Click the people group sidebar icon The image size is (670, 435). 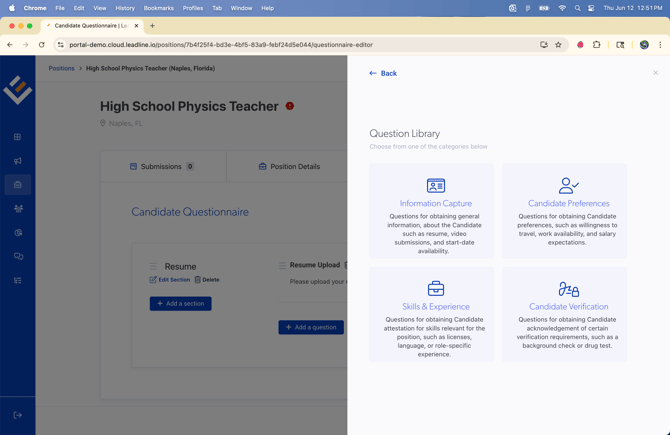pyautogui.click(x=18, y=209)
